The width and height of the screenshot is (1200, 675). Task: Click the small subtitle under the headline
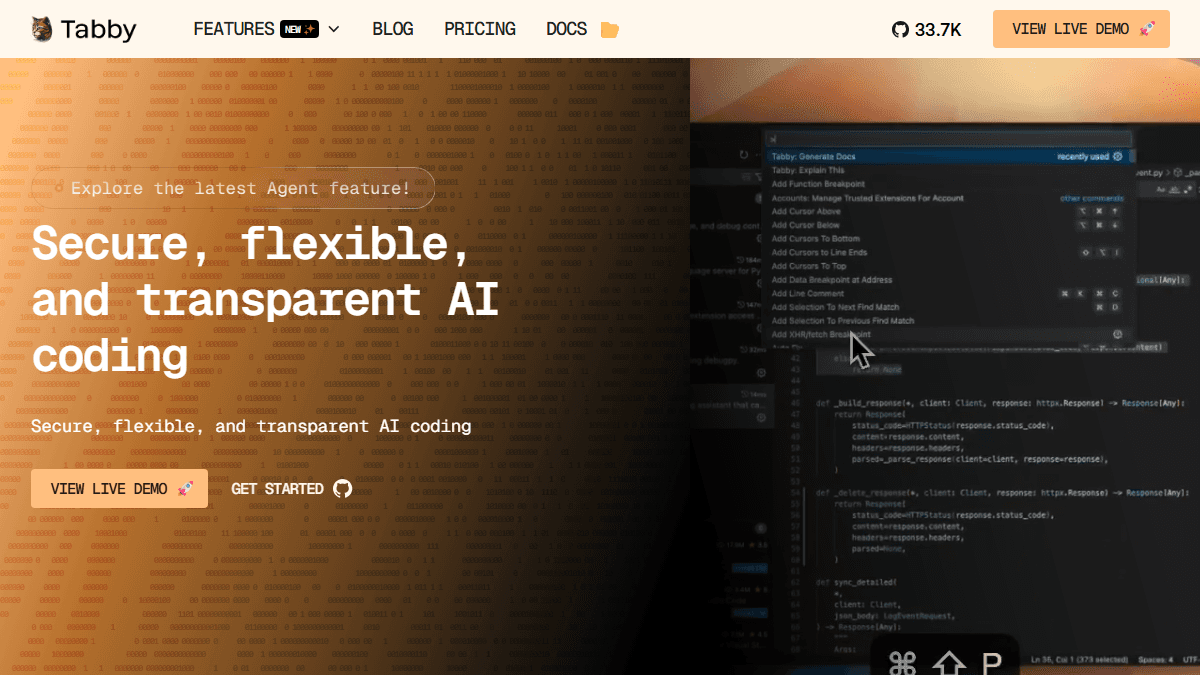(251, 426)
